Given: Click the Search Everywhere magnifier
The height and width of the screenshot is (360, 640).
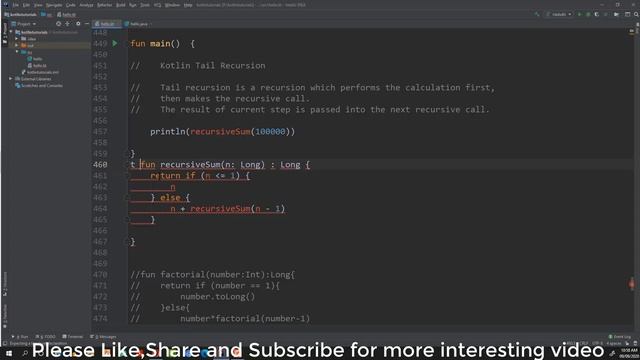Looking at the screenshot, I should pyautogui.click(x=636, y=14).
